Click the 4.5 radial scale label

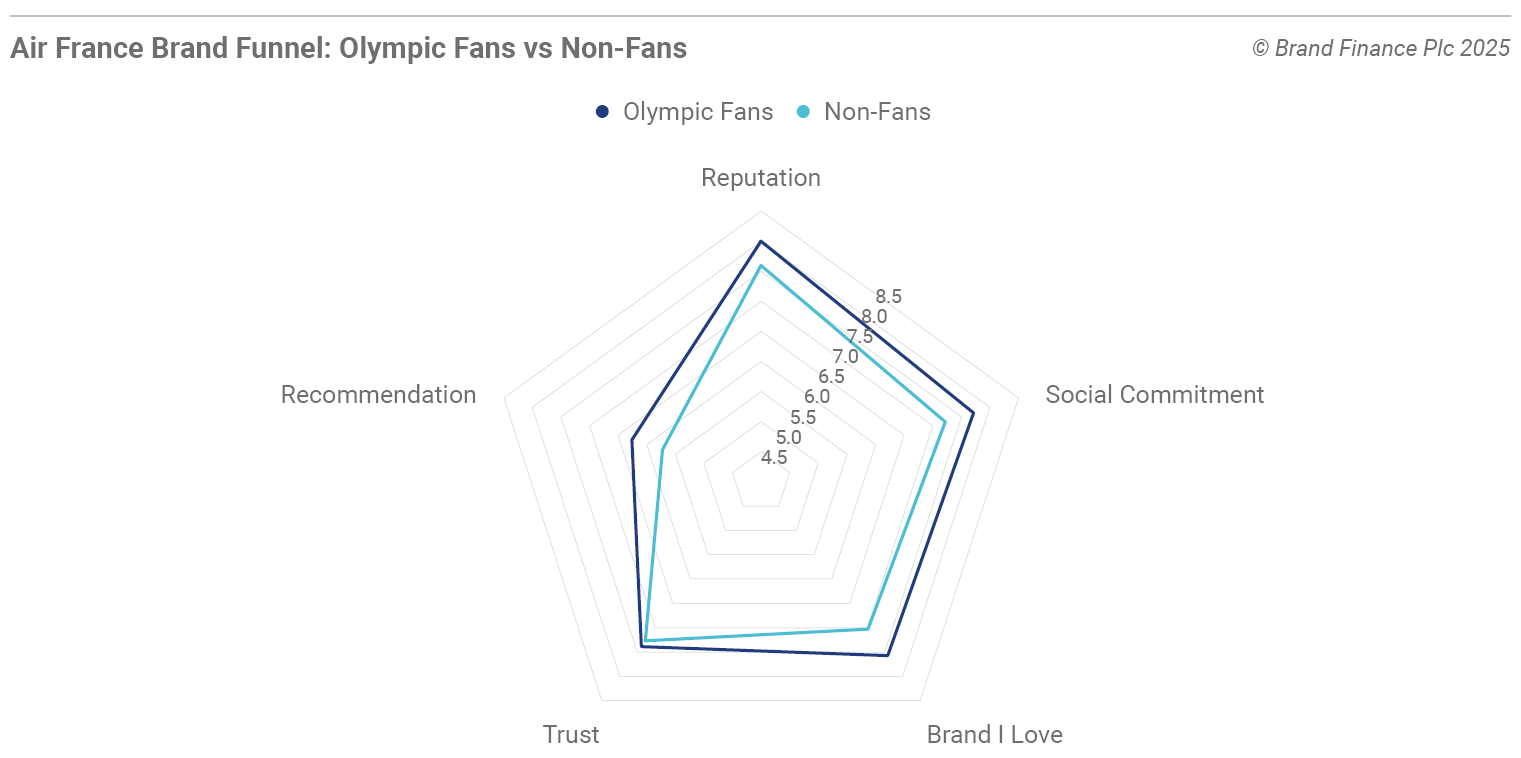(x=774, y=458)
